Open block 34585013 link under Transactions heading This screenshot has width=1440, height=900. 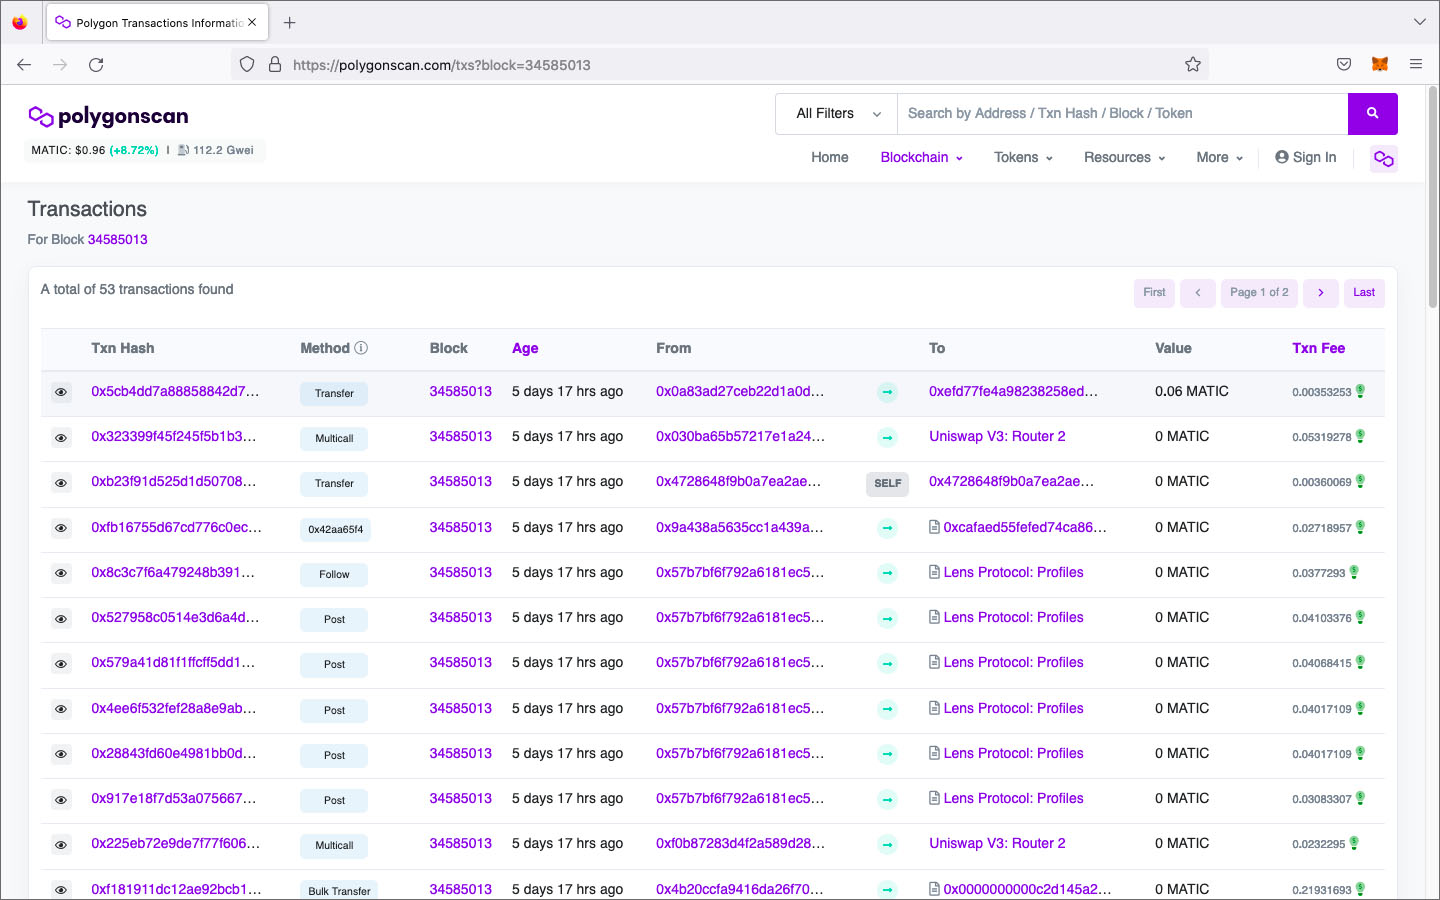pos(117,239)
